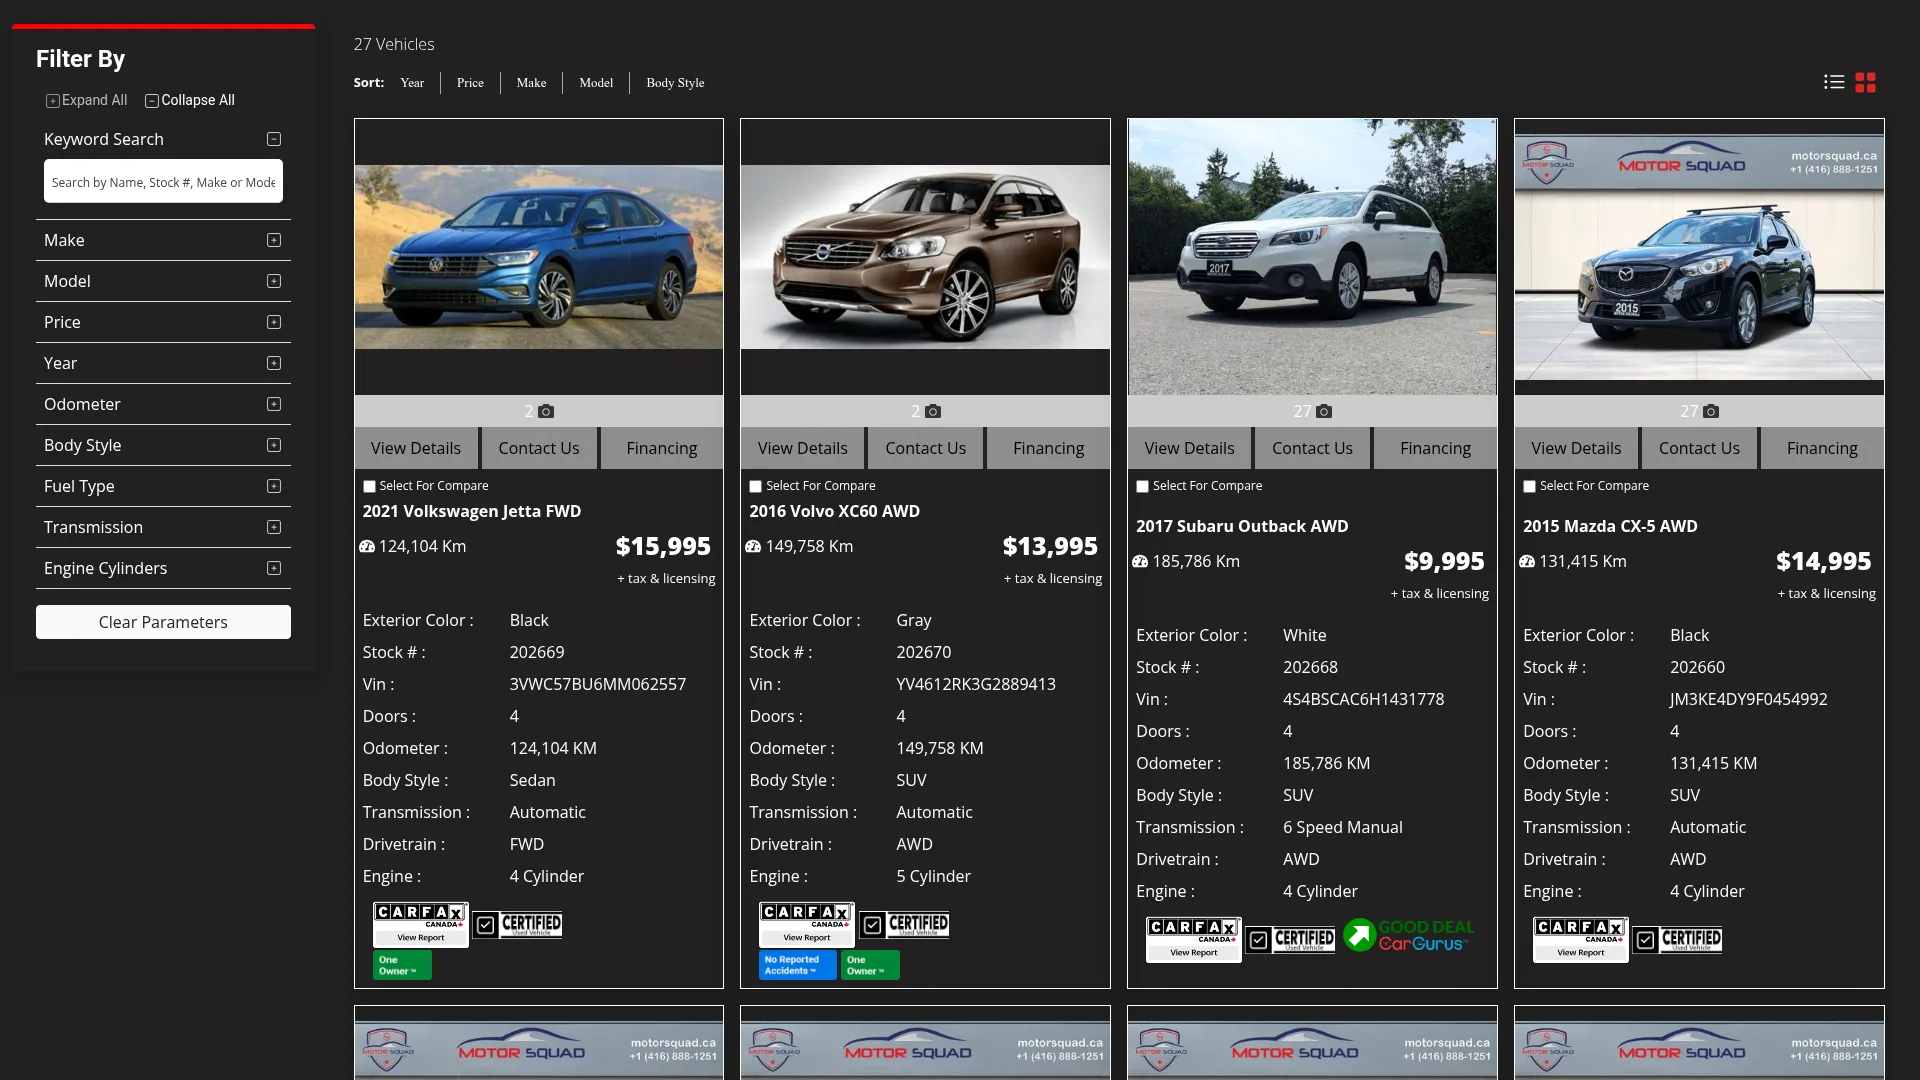Select Subaru Outback for compare
Viewport: 1920px width, 1080px height.
1142,487
